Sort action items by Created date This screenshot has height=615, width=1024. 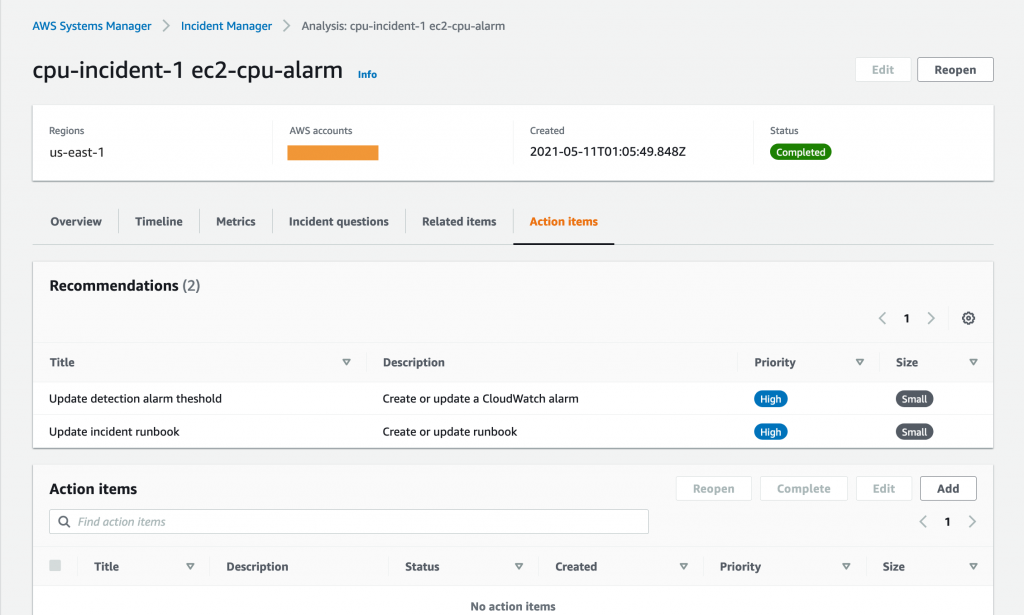pos(684,565)
